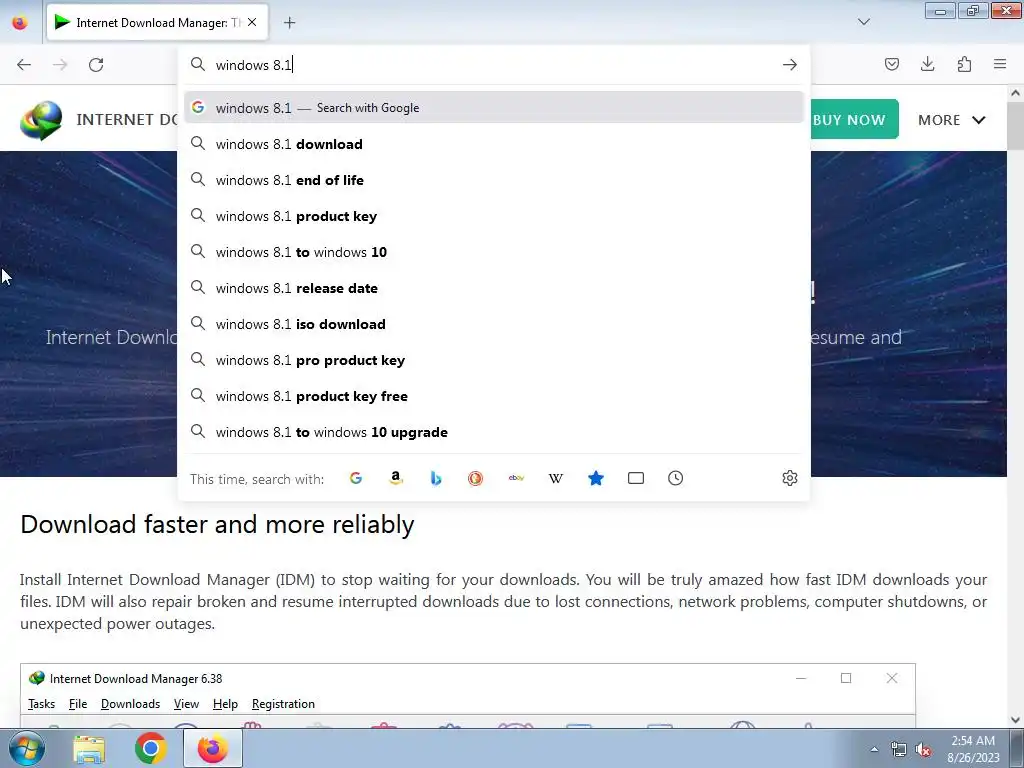Reload the current page

pyautogui.click(x=96, y=65)
